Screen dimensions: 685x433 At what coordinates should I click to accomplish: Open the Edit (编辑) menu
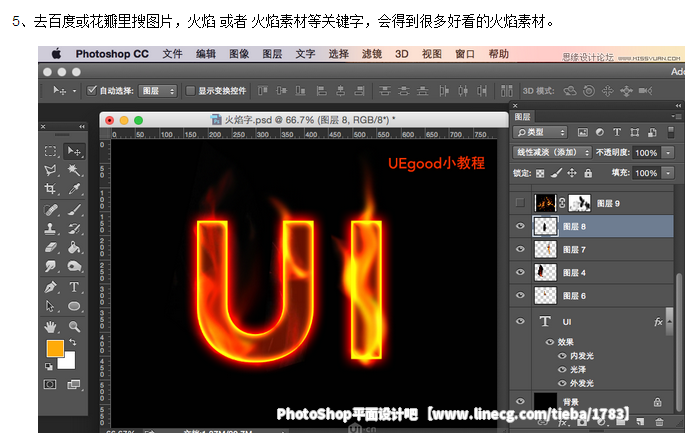[x=206, y=54]
